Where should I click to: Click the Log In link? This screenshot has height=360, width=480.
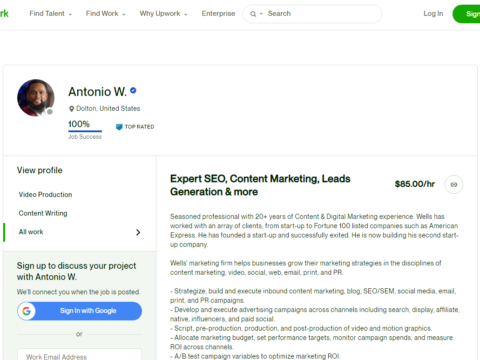433,14
